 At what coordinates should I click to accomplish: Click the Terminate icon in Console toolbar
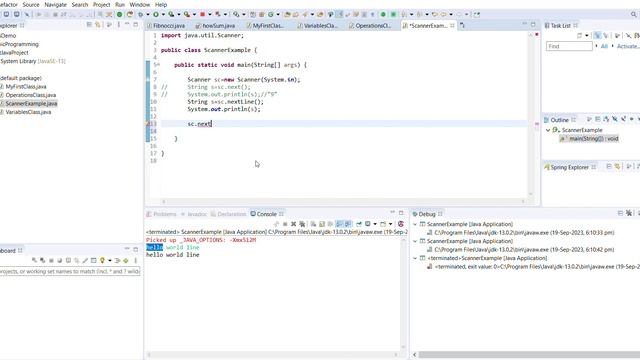[x=285, y=224]
